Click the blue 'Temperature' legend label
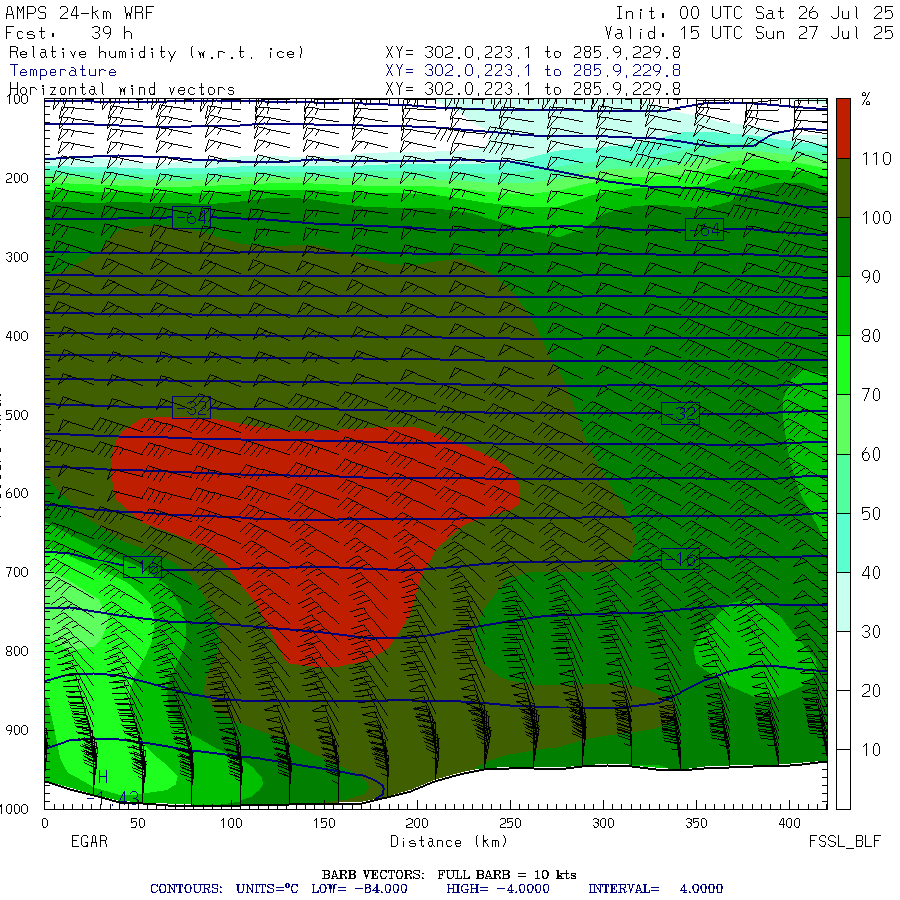900x900 pixels. tap(63, 71)
